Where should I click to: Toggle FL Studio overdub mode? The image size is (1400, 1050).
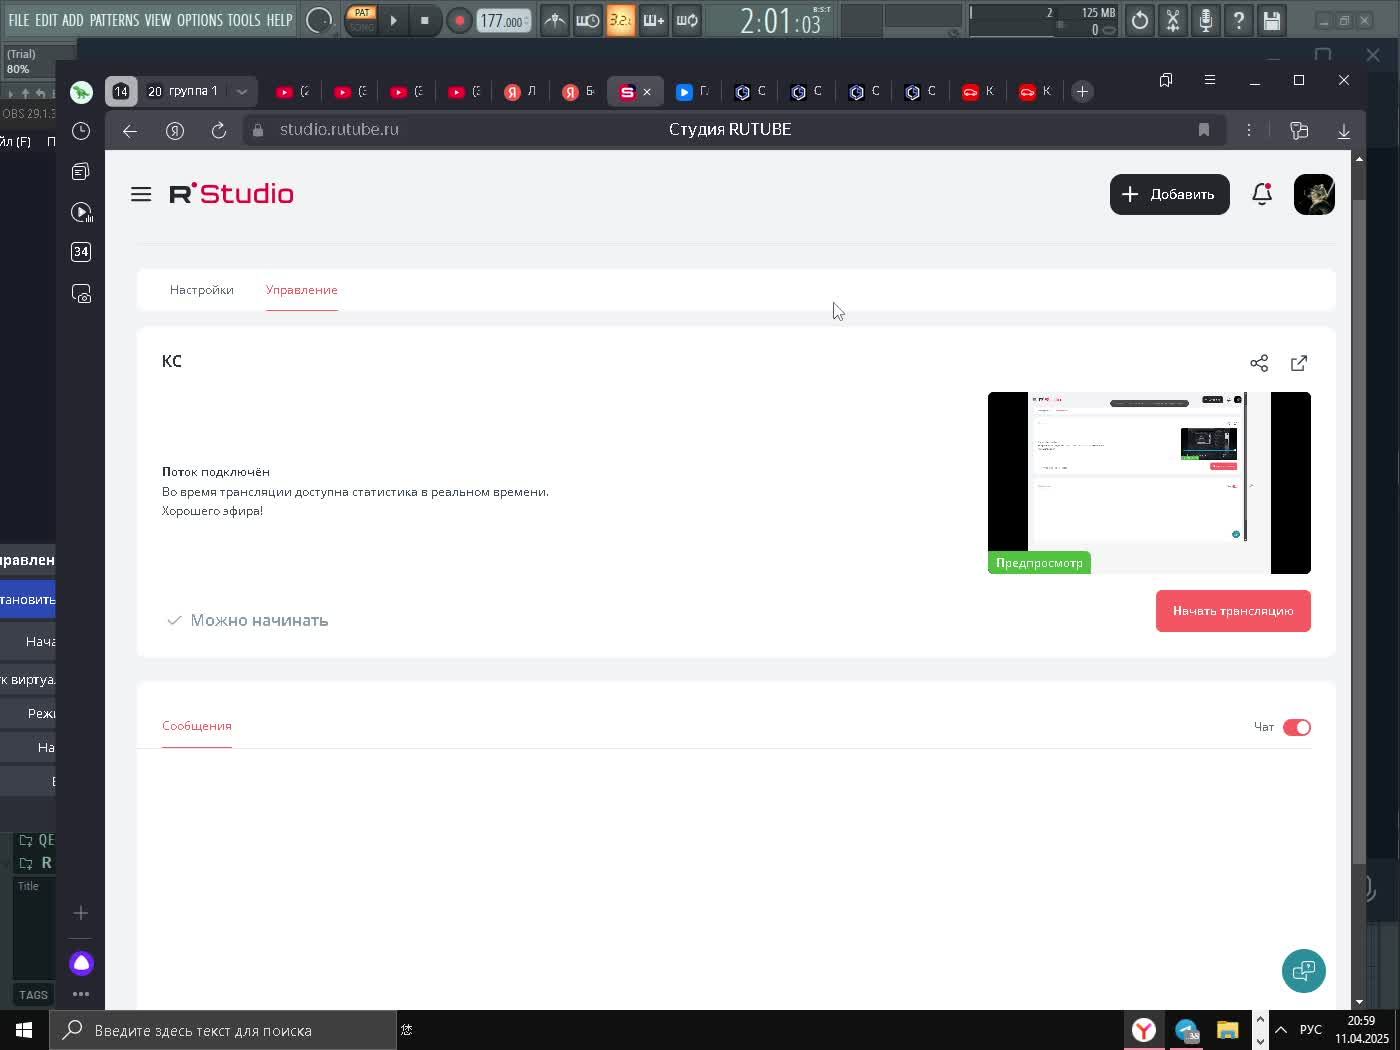653,20
